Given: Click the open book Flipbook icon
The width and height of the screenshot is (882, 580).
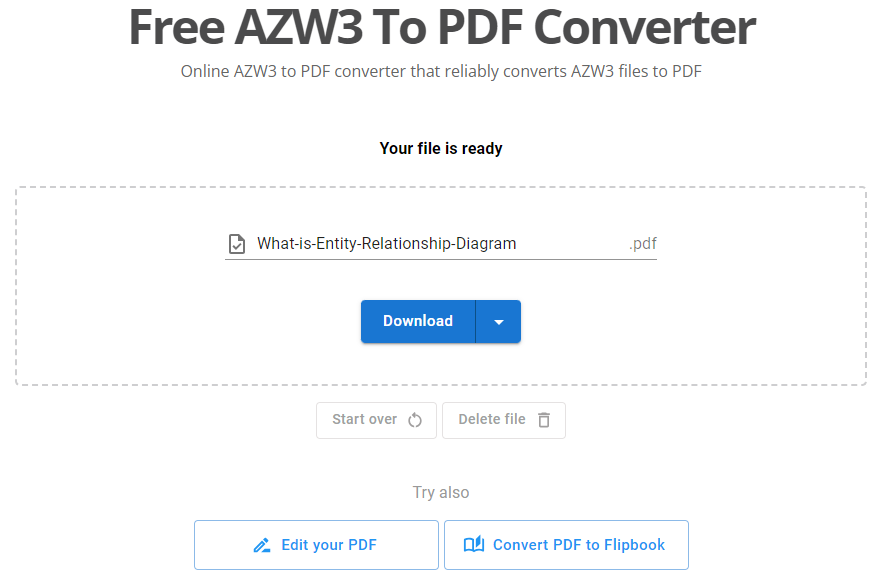Looking at the screenshot, I should click(474, 545).
